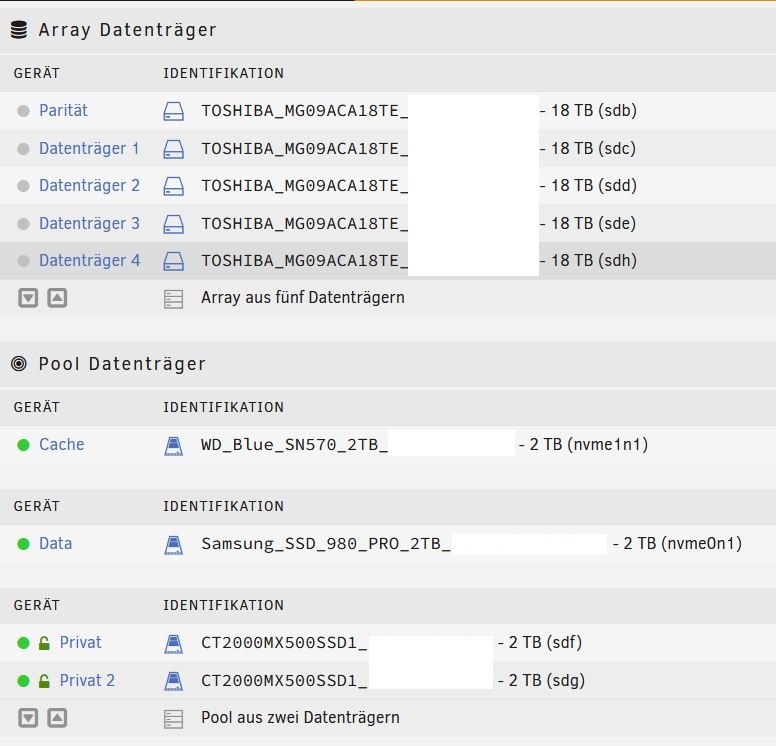This screenshot has width=776, height=746.
Task: Click the grey status dot beside Datenträger 1
Action: click(x=23, y=149)
